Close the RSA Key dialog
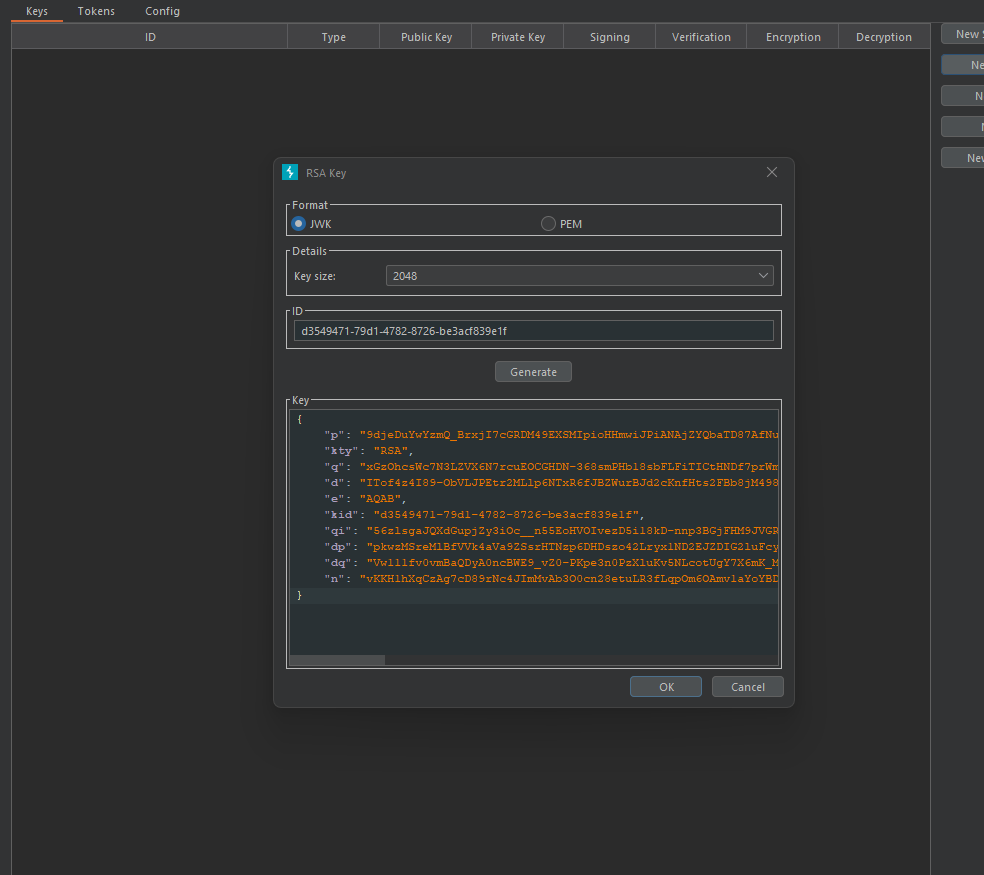984x875 pixels. point(772,172)
